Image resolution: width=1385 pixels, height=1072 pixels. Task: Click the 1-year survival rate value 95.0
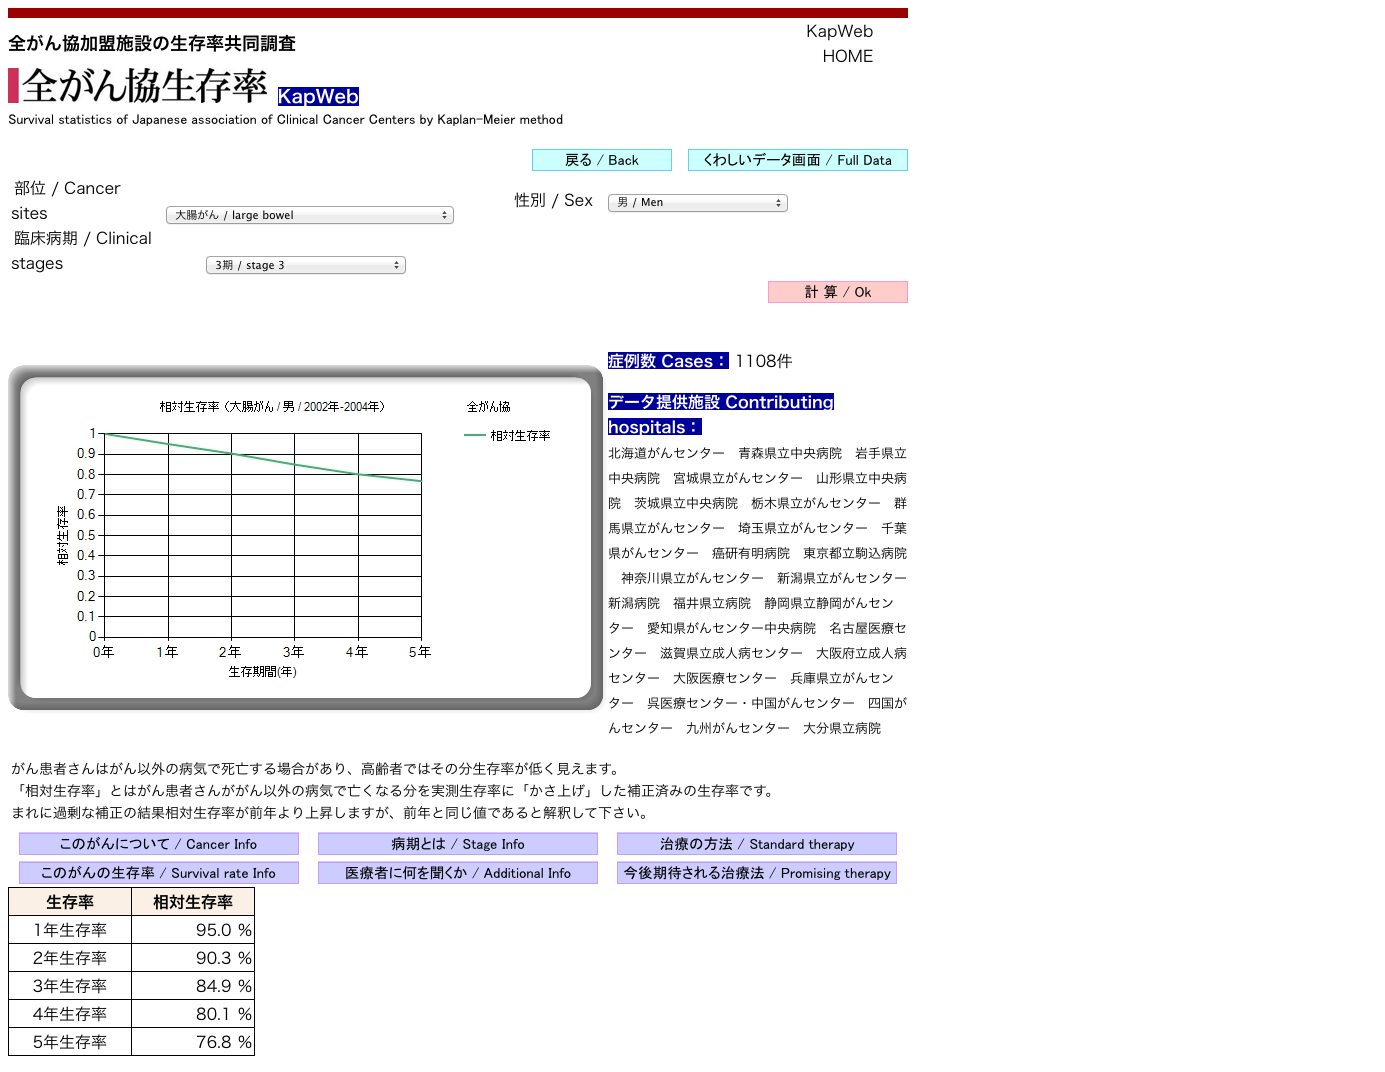coord(213,930)
